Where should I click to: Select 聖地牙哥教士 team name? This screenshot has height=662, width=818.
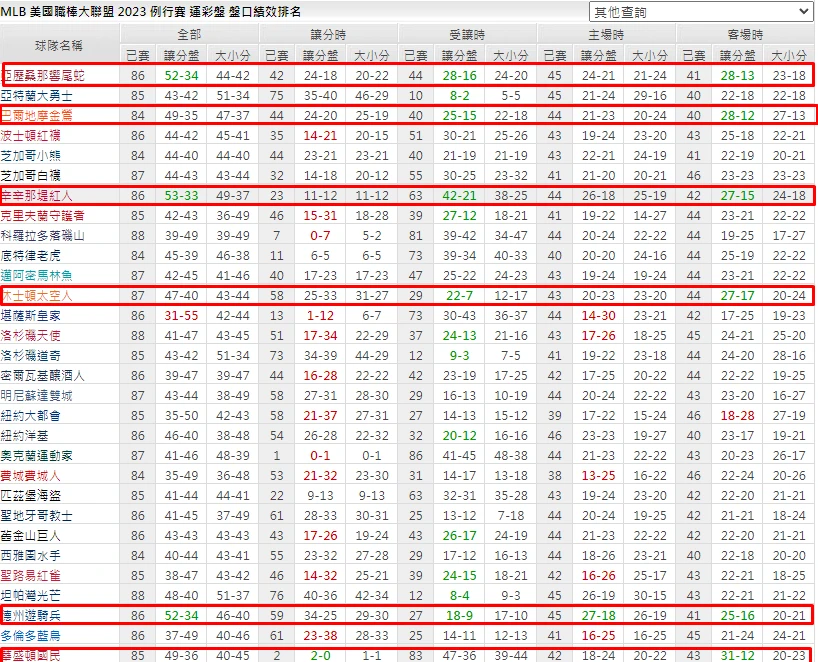tap(37, 516)
